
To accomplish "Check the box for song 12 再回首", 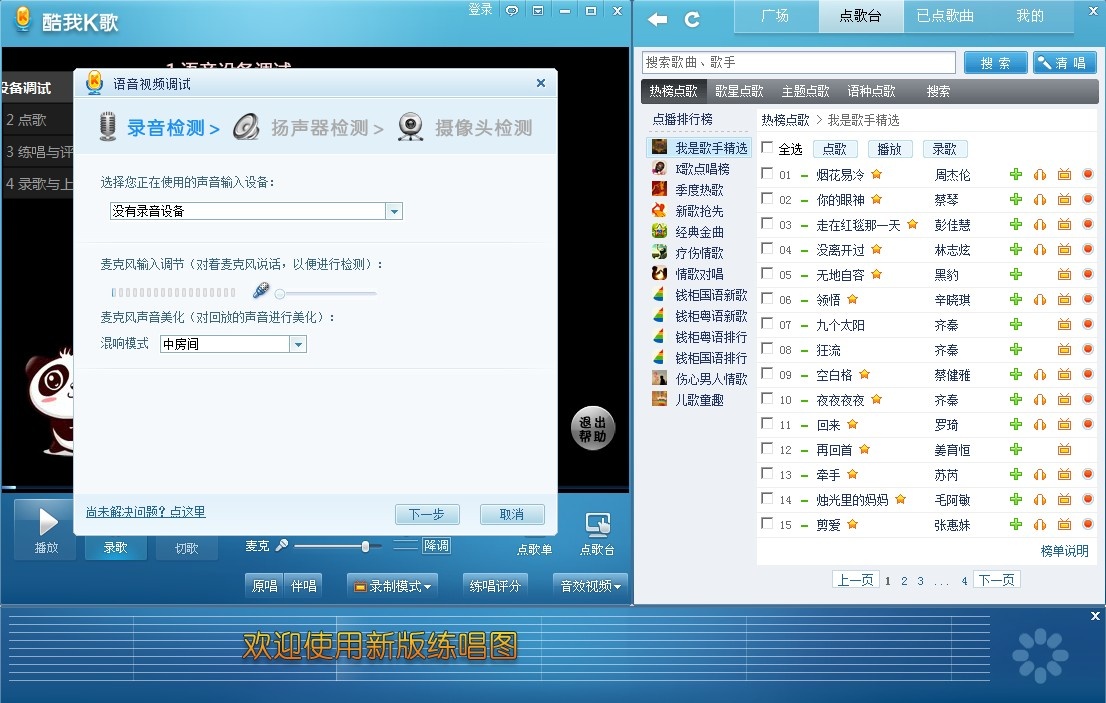I will 767,448.
